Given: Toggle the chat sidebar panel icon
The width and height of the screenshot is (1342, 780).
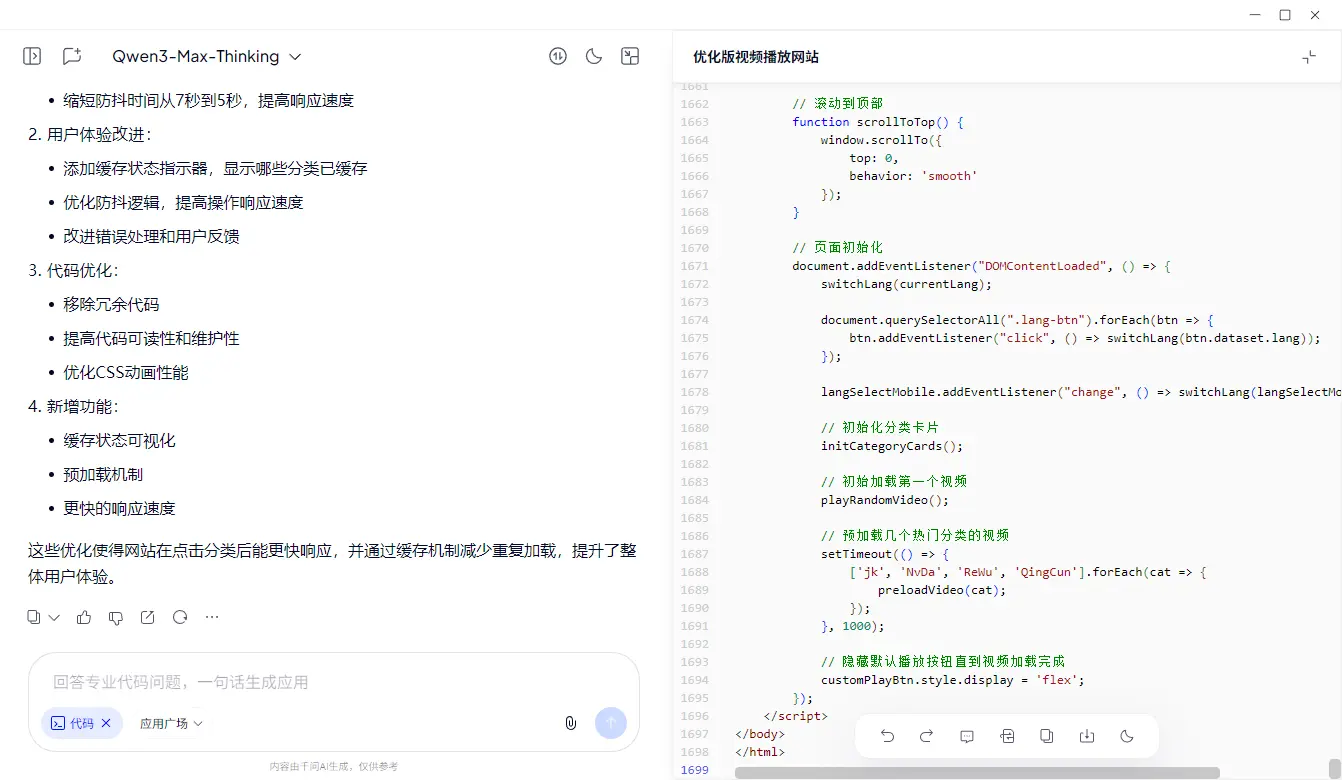Looking at the screenshot, I should click(32, 56).
